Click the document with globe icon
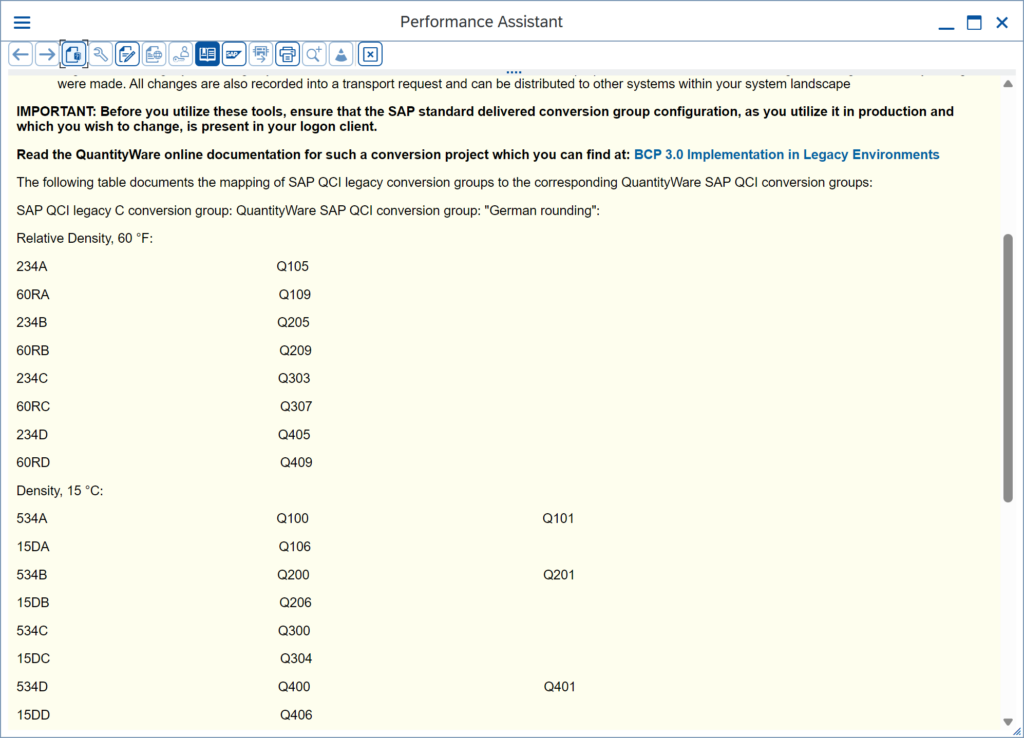Image resolution: width=1024 pixels, height=738 pixels. [x=154, y=54]
